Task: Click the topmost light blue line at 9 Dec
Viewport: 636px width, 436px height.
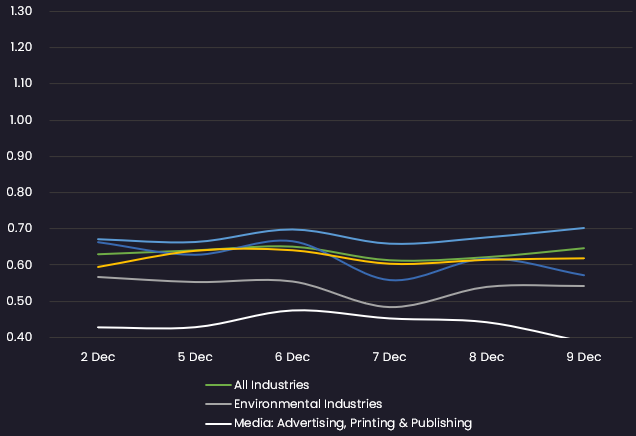Action: [x=583, y=228]
